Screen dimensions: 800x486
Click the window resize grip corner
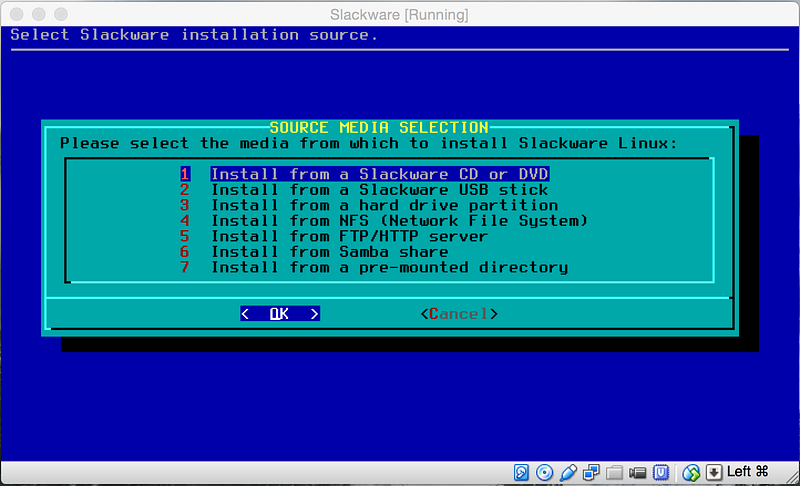click(x=793, y=478)
